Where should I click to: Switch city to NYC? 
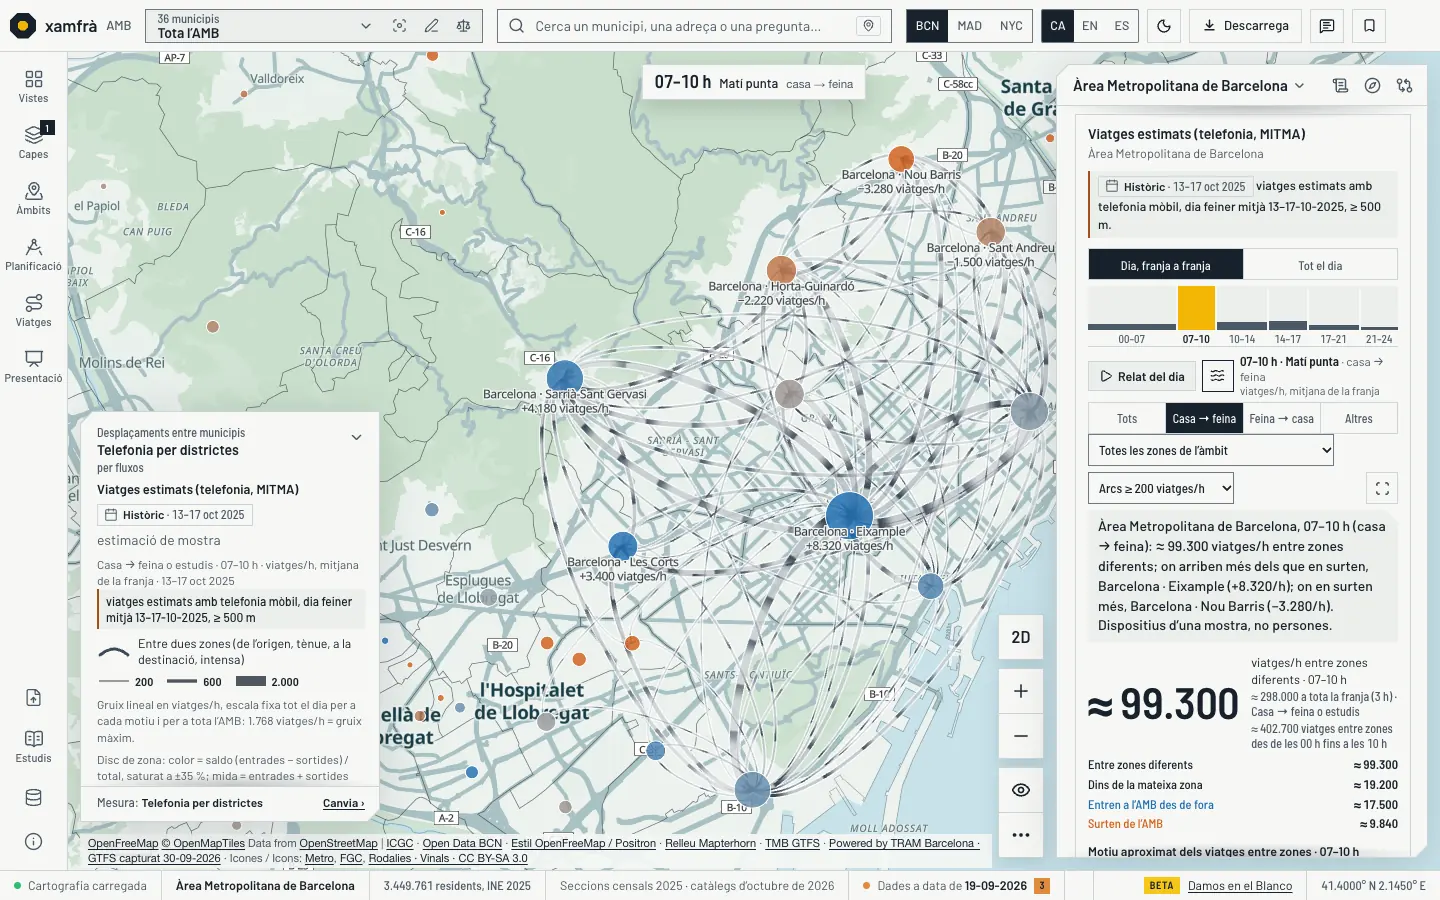(x=1011, y=26)
